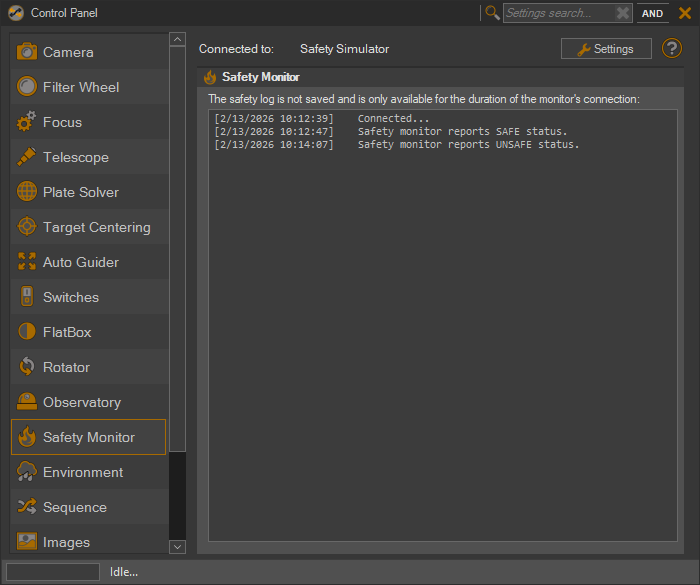
Task: Click the flame icon in the Safety Monitor header
Action: [x=210, y=77]
